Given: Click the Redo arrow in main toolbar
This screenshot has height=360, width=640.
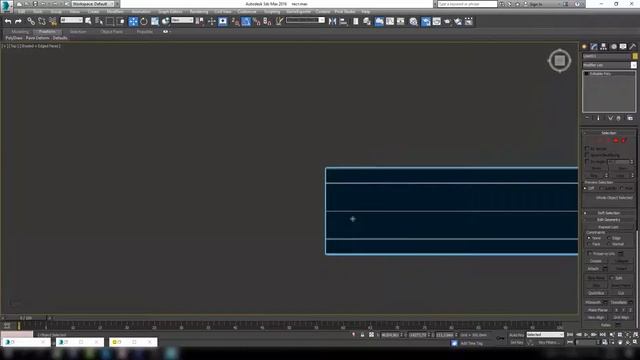Looking at the screenshot, I should coord(18,21).
